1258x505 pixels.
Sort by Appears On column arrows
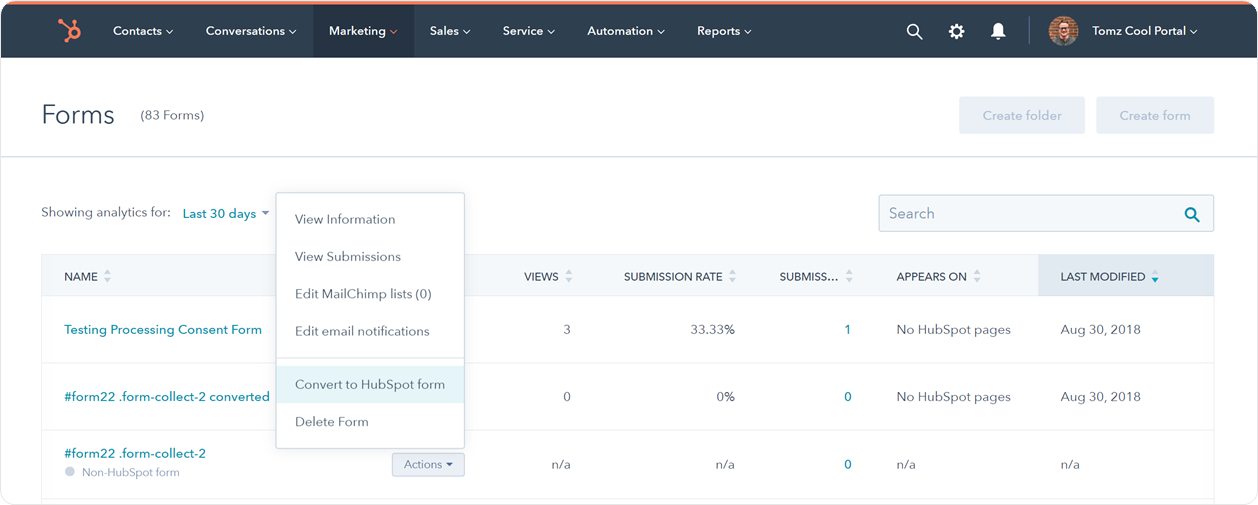(x=977, y=277)
